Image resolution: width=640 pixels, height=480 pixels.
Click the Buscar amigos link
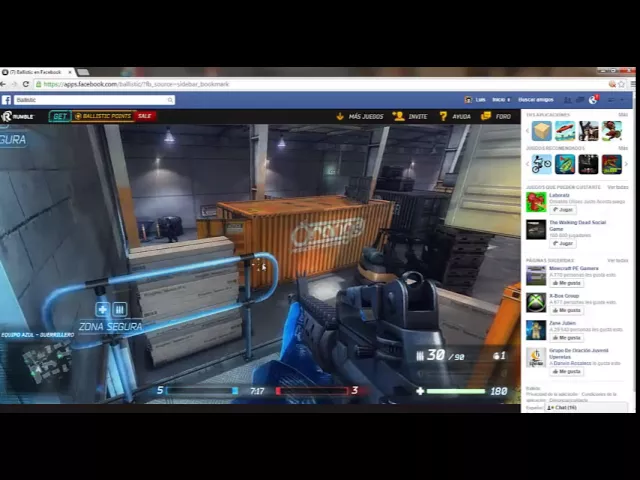536,100
